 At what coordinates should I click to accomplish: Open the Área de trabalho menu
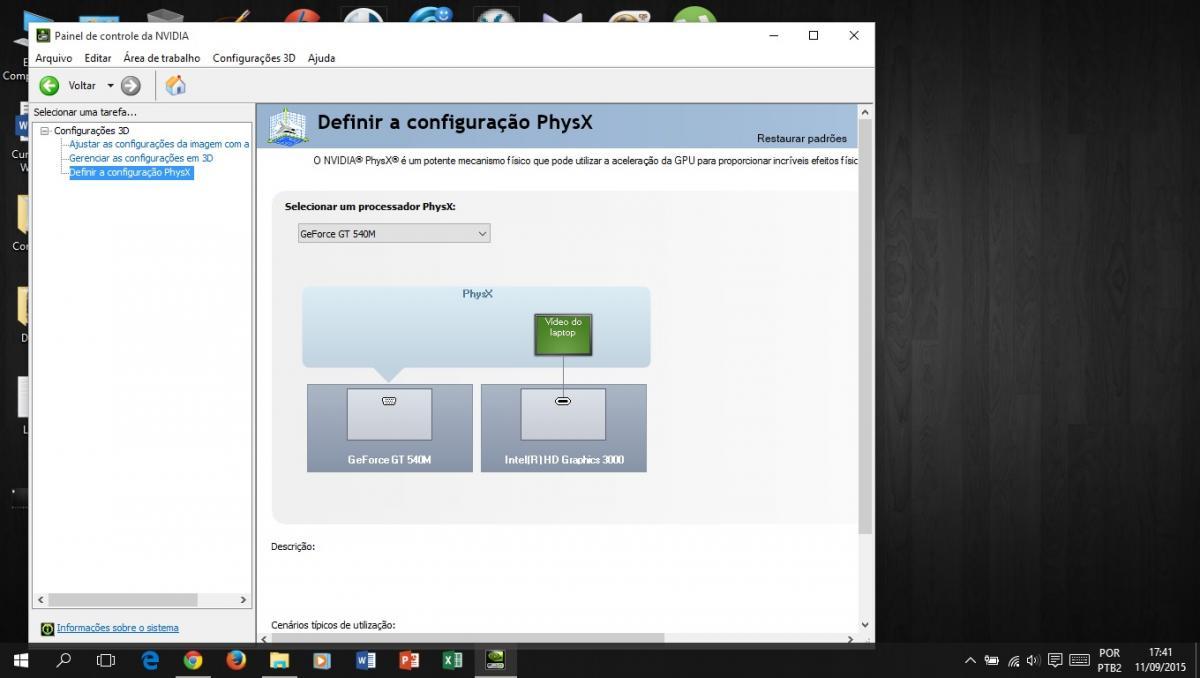pyautogui.click(x=161, y=58)
